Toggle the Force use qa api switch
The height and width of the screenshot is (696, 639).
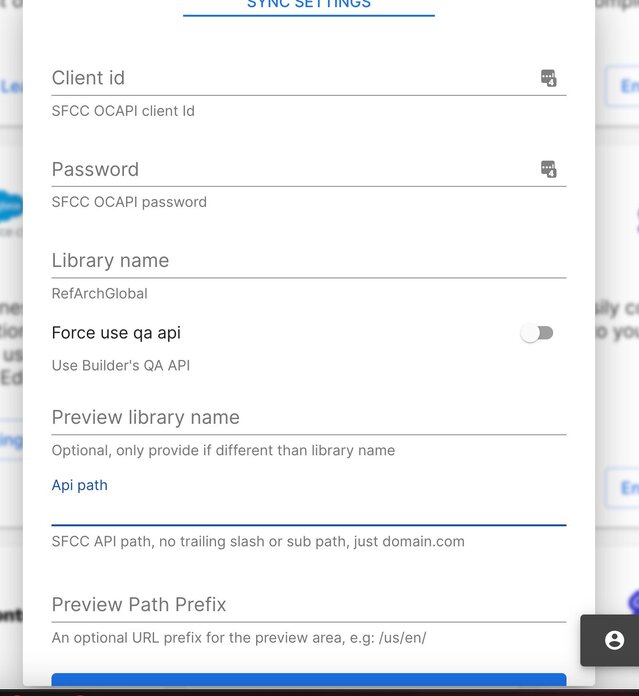(x=537, y=333)
